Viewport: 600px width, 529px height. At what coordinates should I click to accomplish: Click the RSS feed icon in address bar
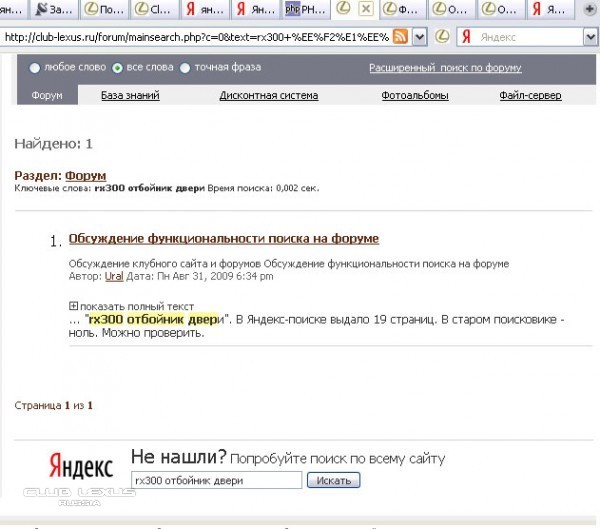400,36
